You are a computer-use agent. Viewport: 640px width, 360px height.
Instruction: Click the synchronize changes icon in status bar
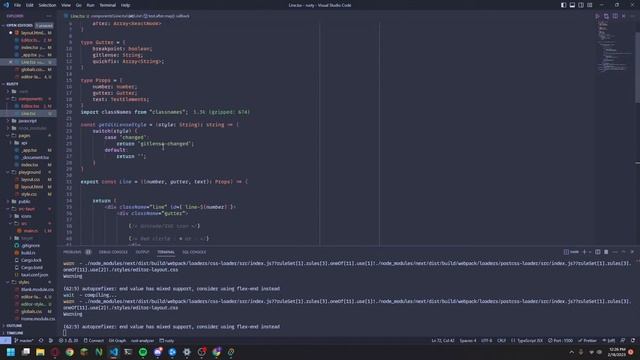click(x=41, y=340)
